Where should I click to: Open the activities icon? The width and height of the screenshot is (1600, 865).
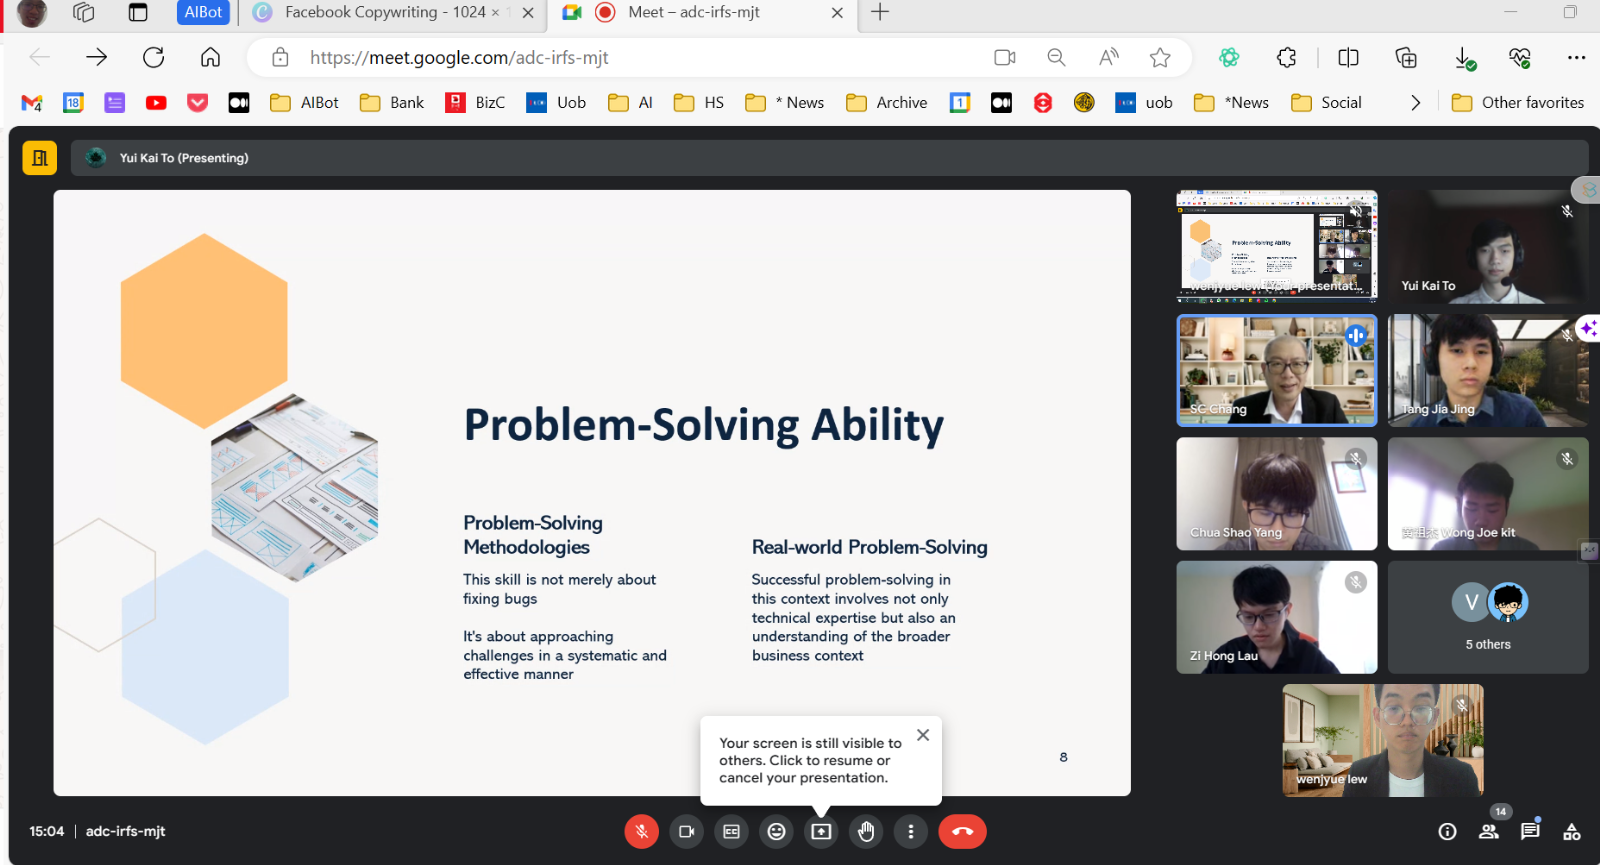point(1572,831)
